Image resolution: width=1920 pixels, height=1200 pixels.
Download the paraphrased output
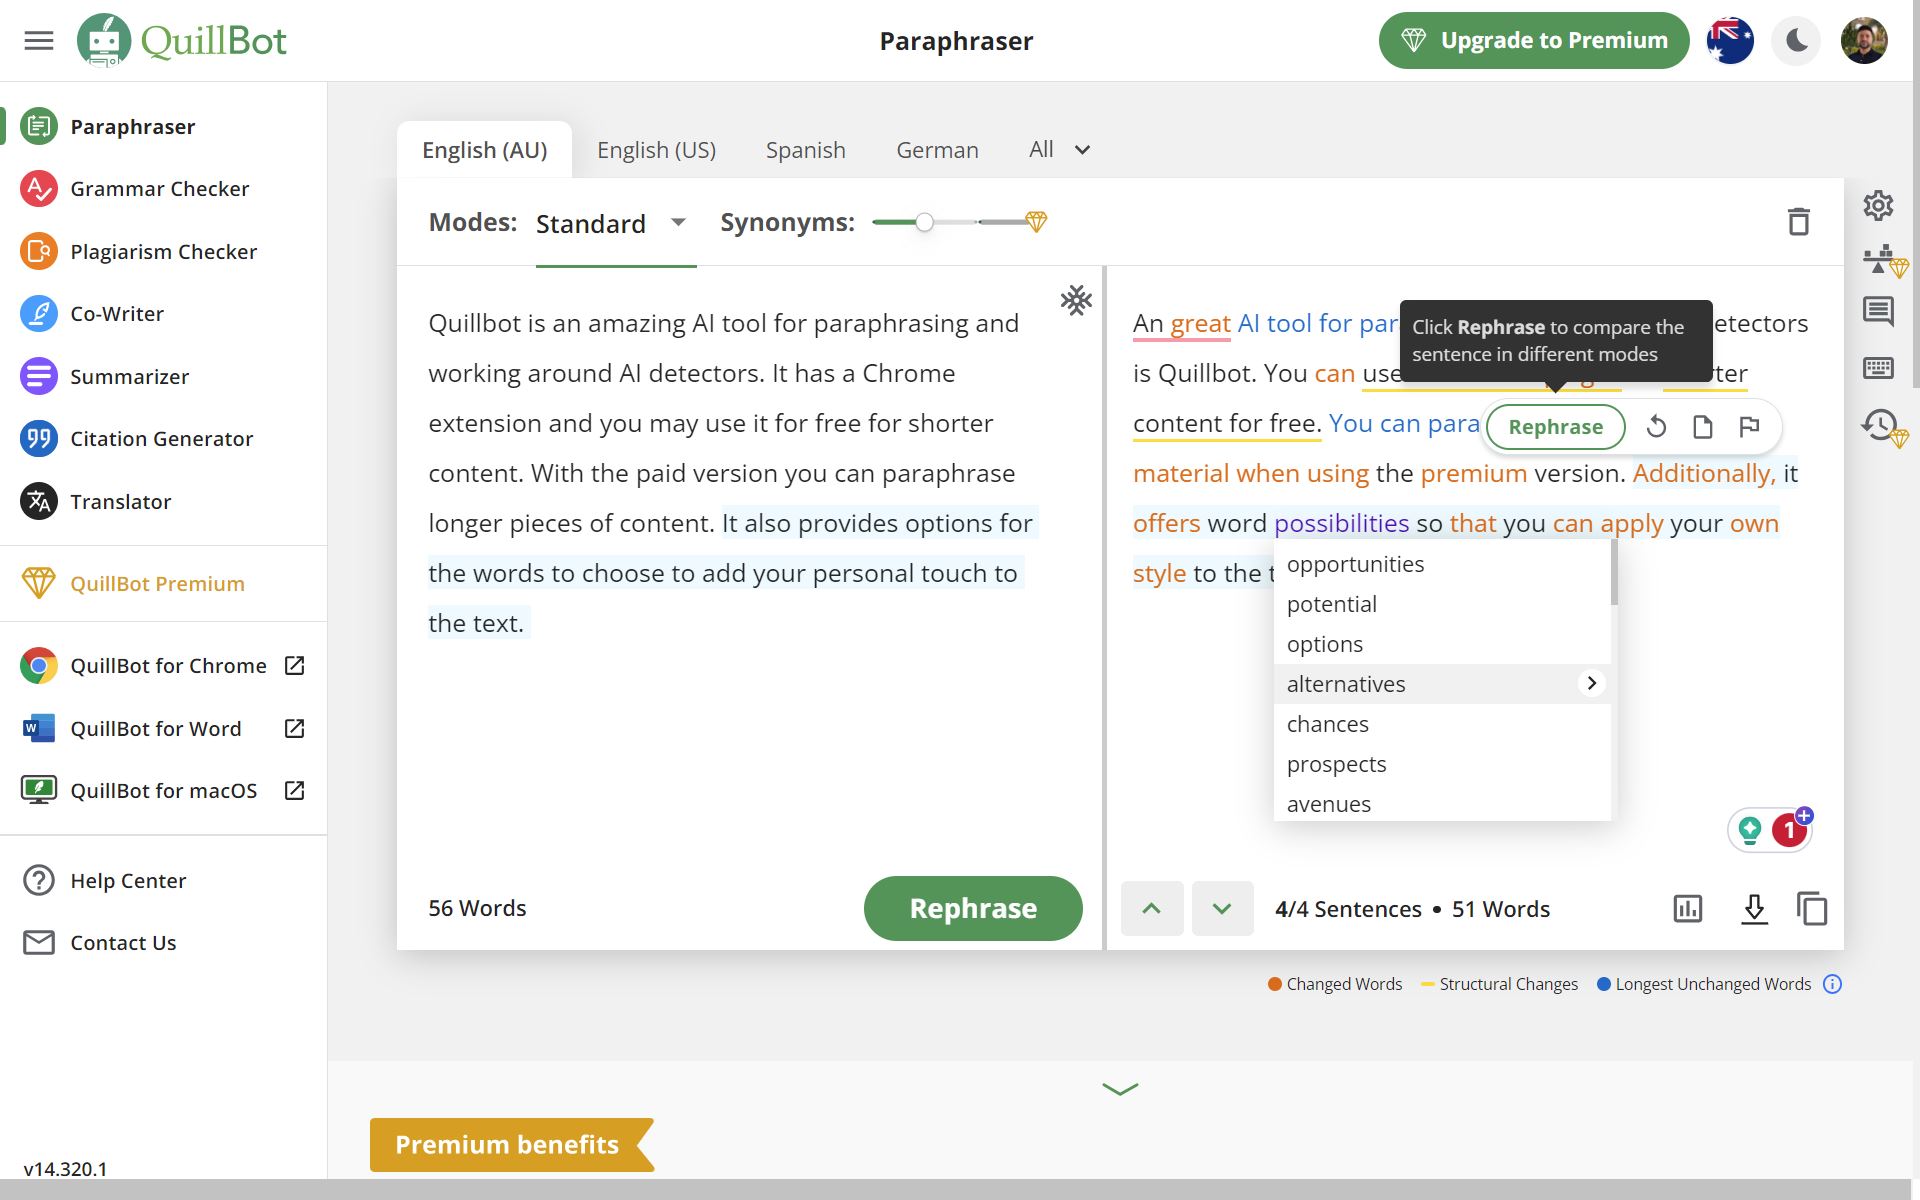coord(1753,909)
